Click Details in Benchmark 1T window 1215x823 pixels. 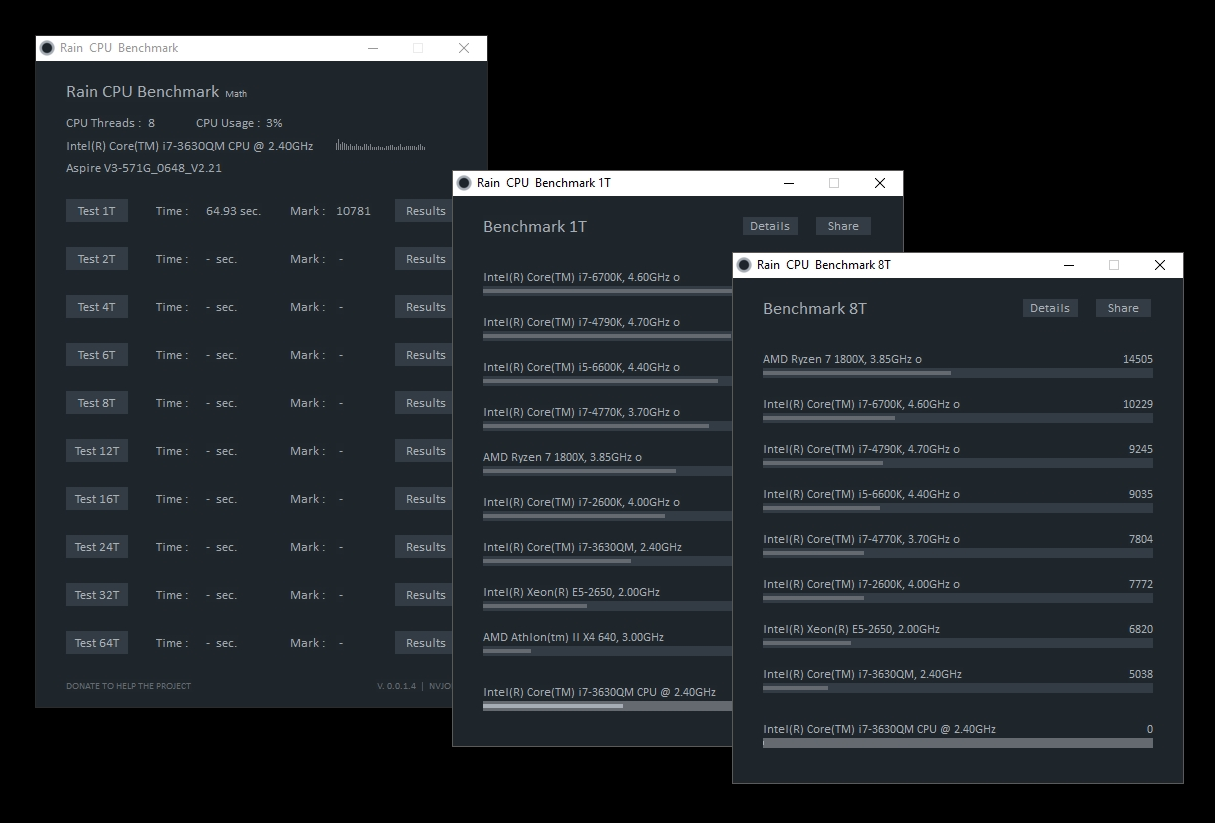point(770,226)
